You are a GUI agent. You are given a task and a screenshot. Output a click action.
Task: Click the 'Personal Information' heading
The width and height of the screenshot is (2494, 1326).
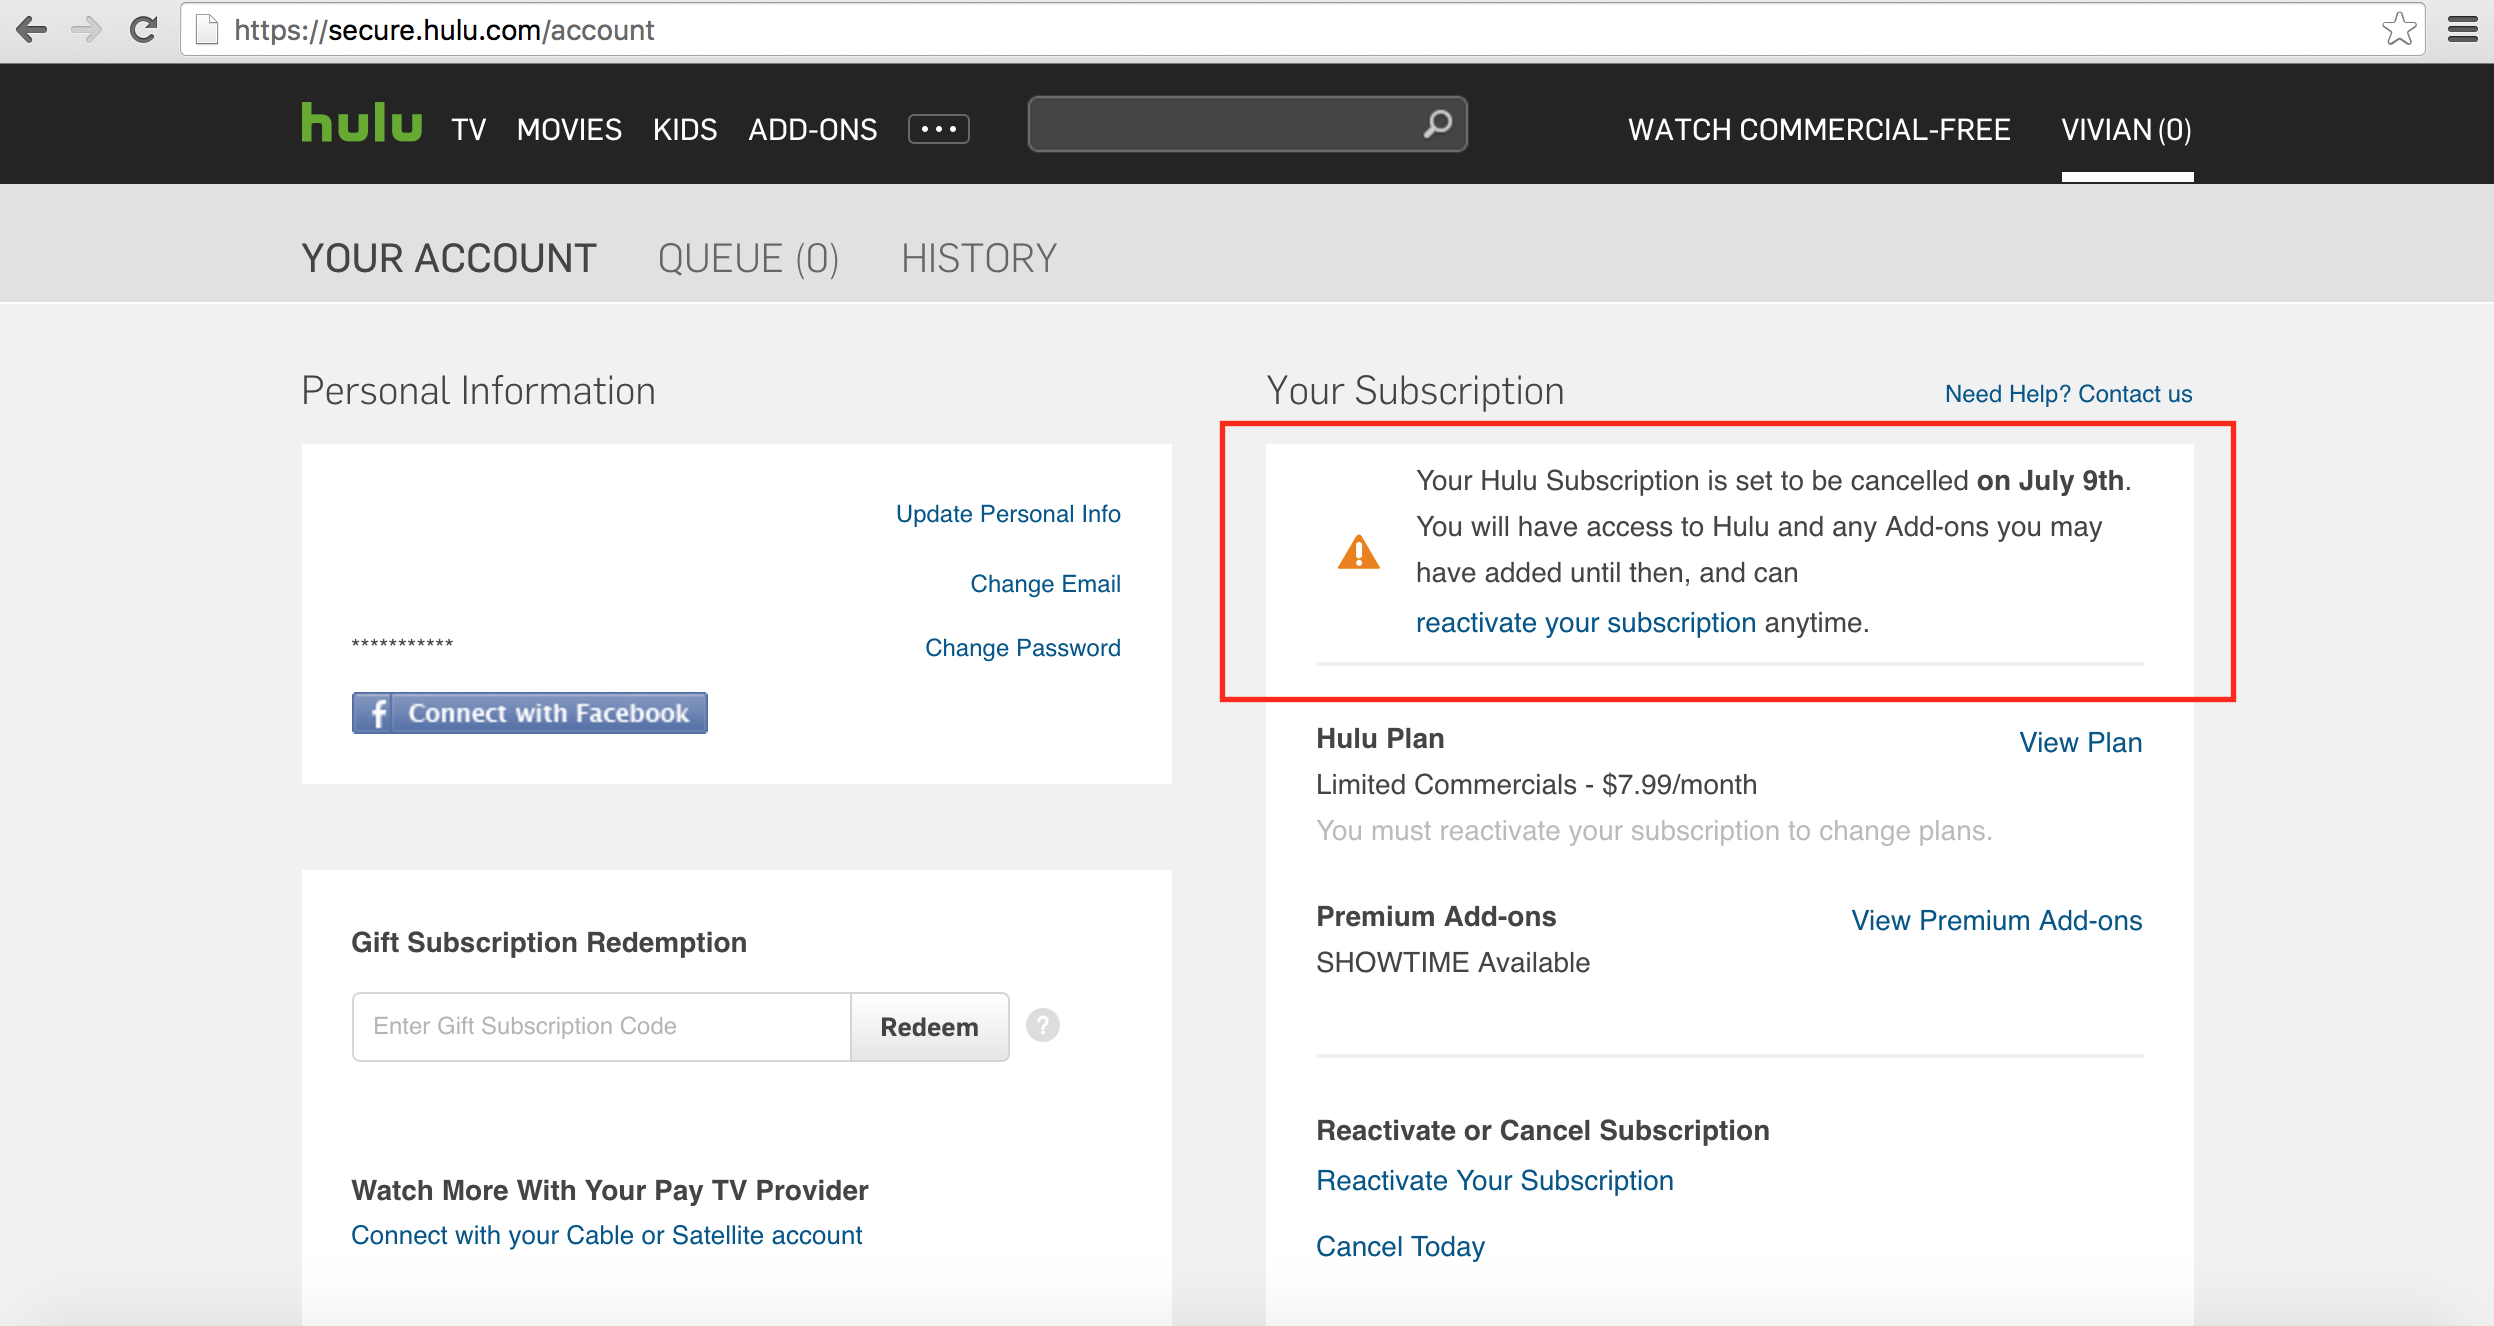click(x=478, y=391)
